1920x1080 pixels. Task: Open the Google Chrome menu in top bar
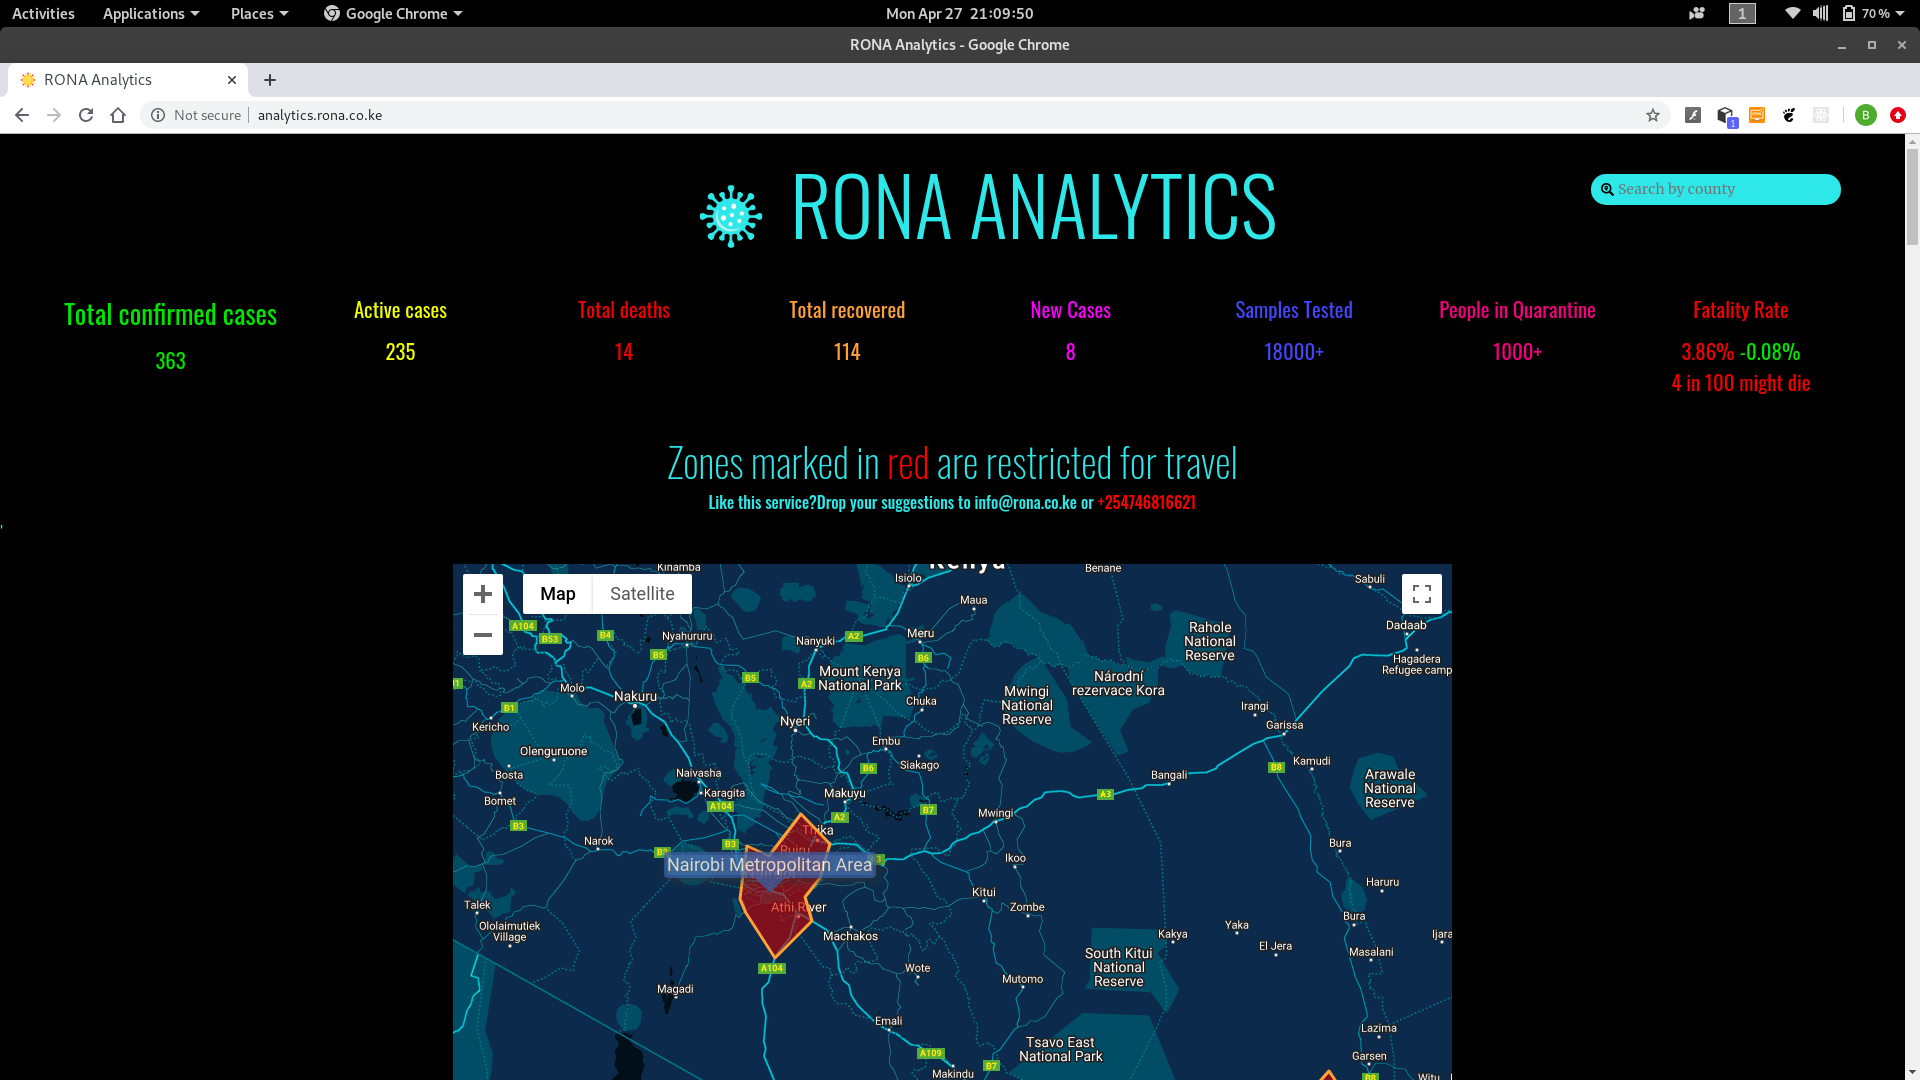[x=392, y=13]
